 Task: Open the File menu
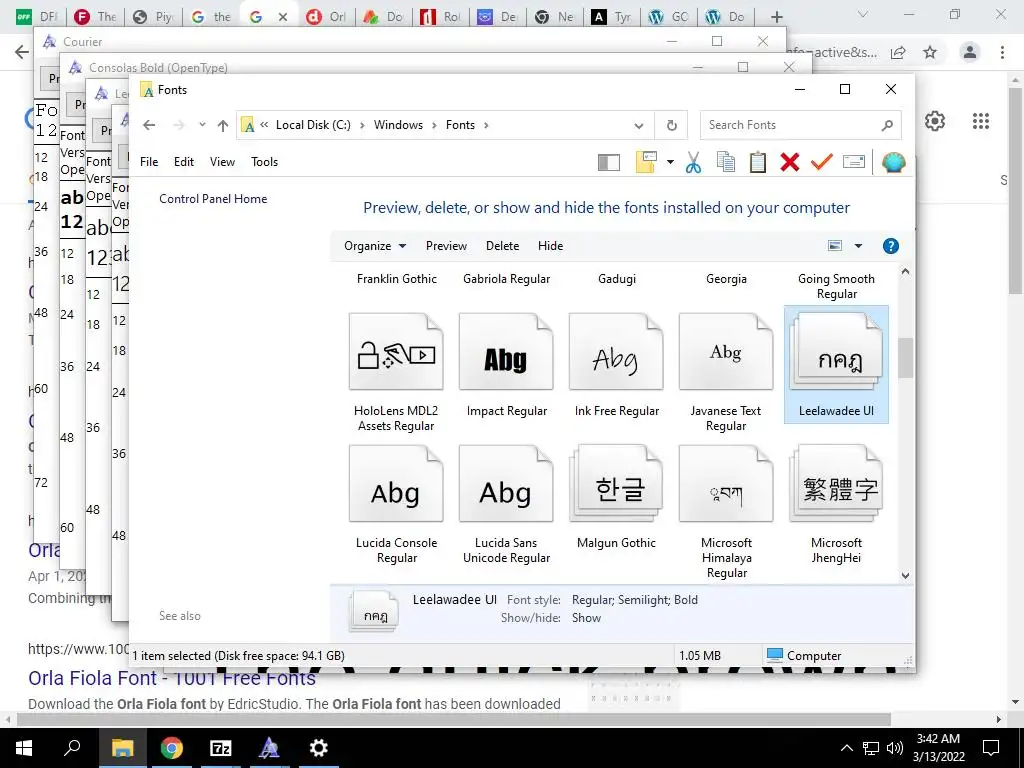[149, 162]
